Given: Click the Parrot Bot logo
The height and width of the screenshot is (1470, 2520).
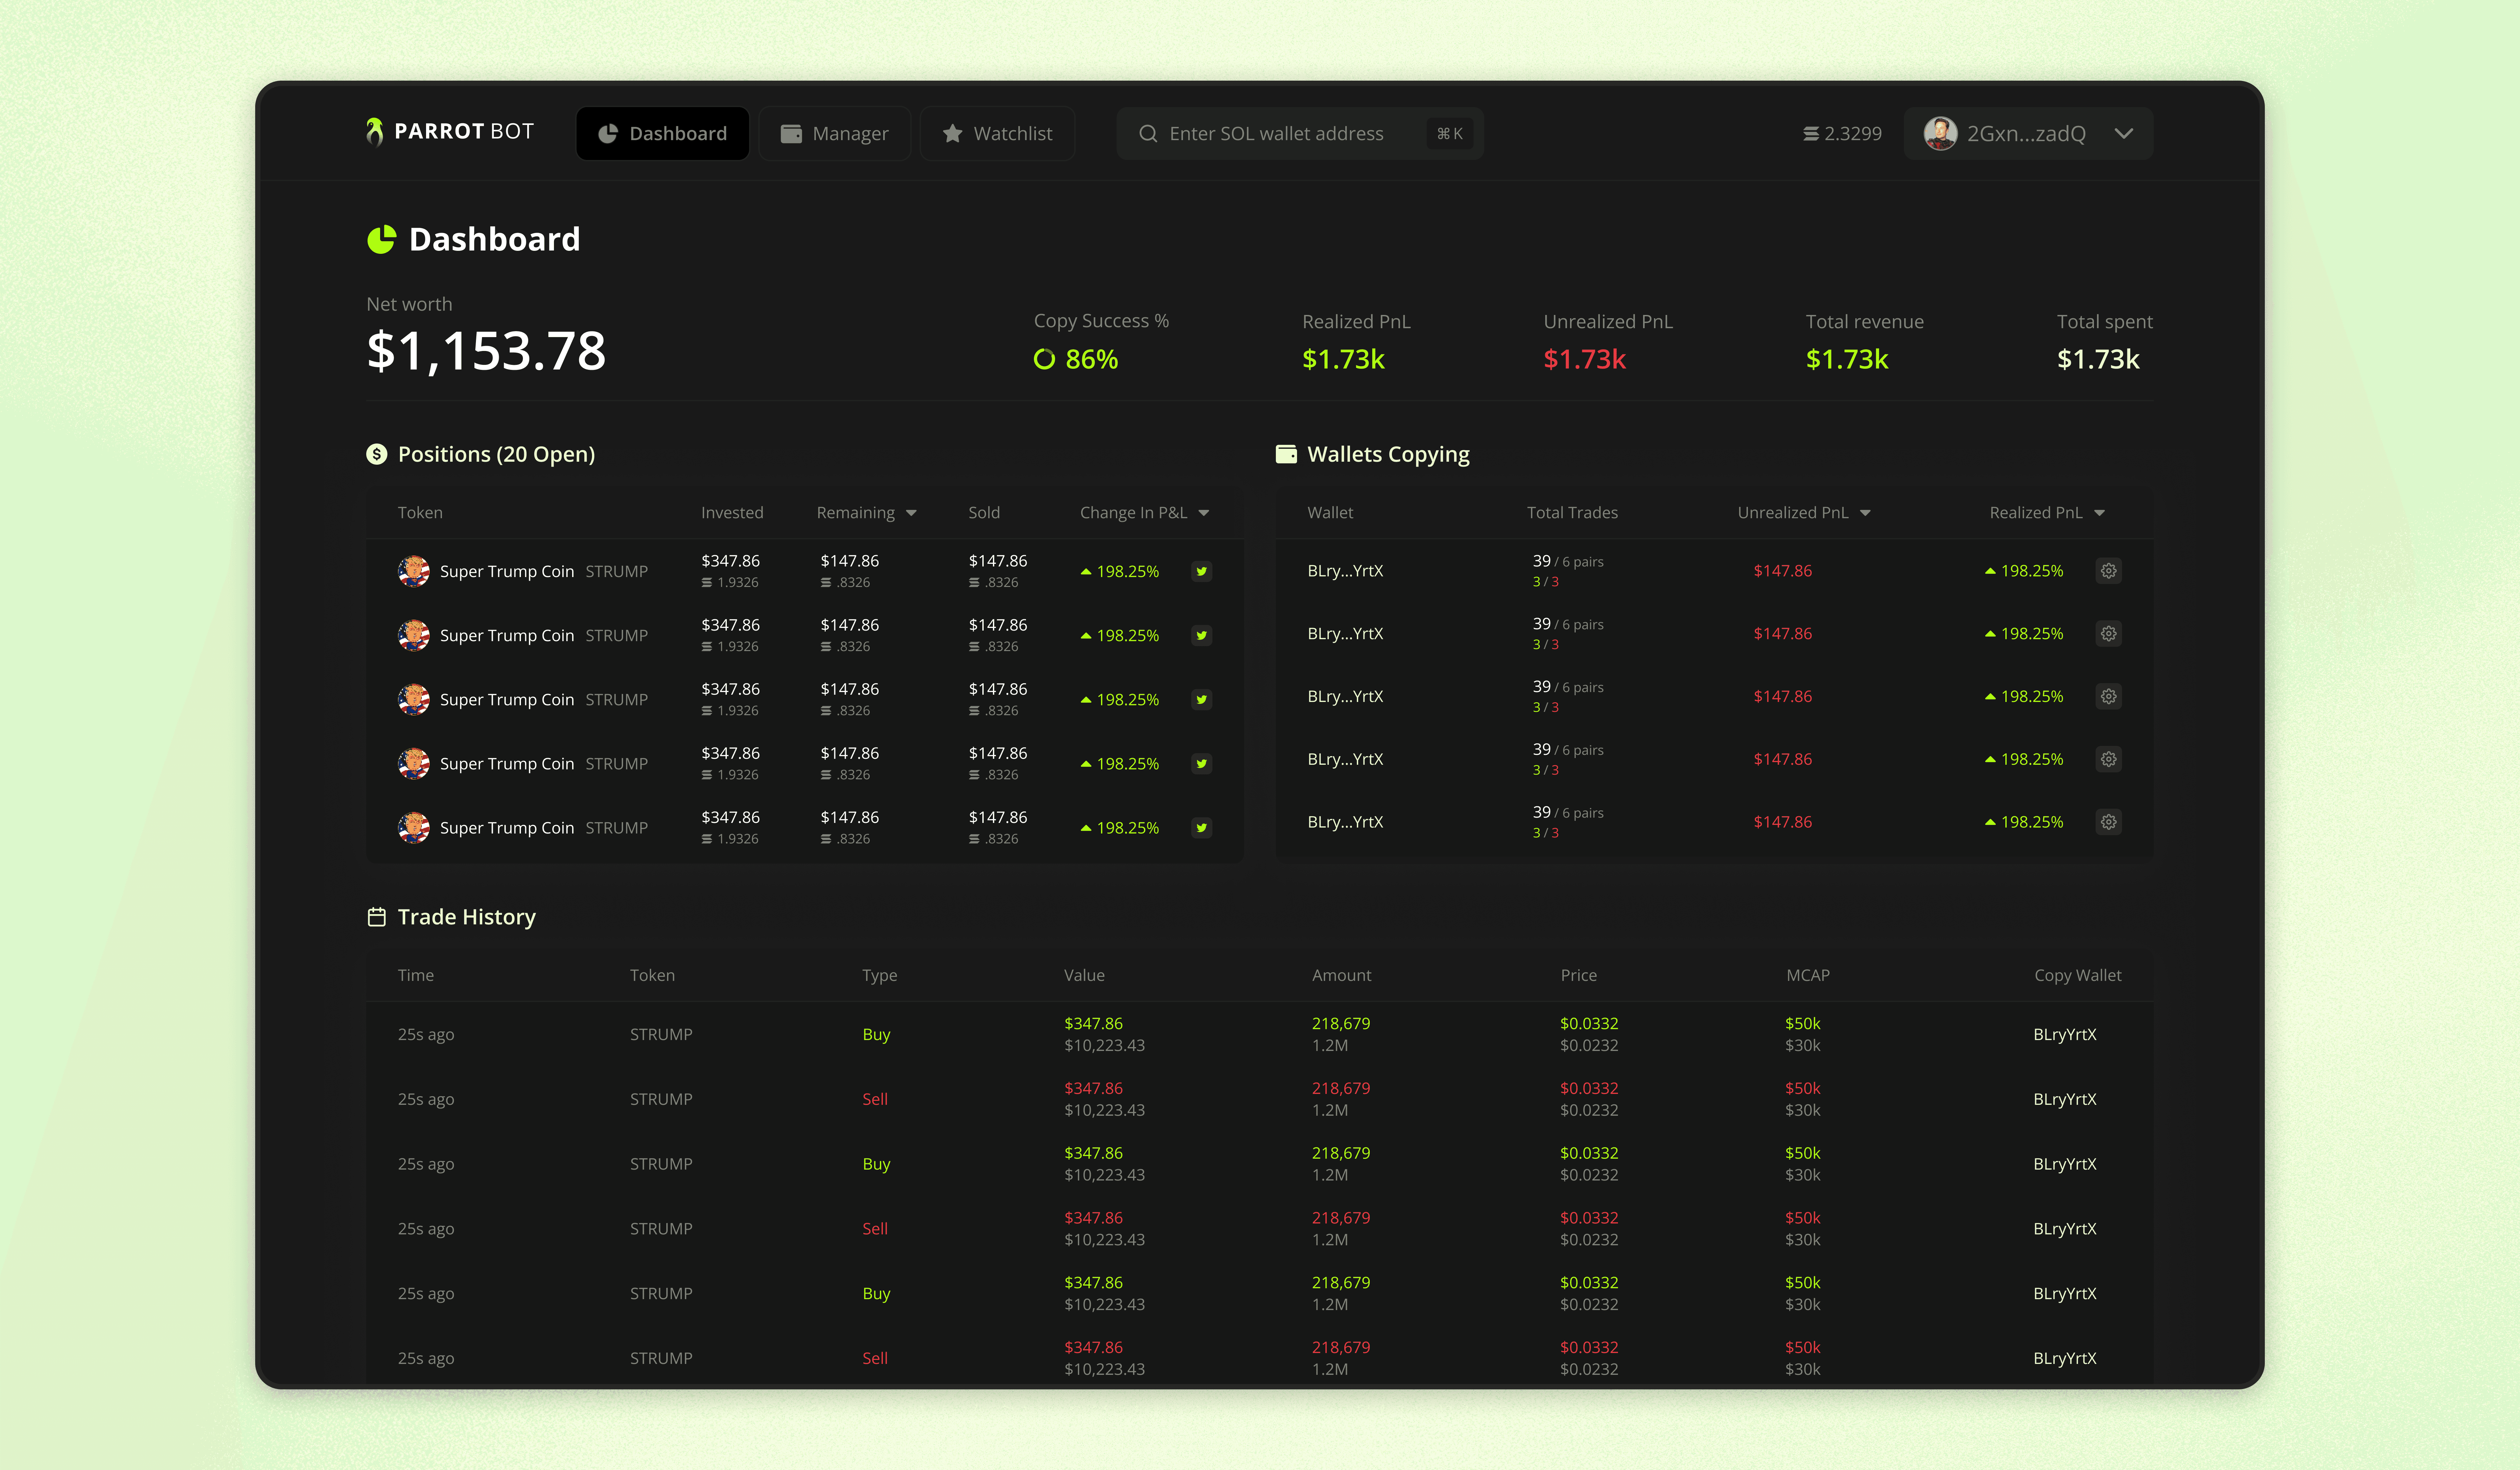Looking at the screenshot, I should click(450, 132).
